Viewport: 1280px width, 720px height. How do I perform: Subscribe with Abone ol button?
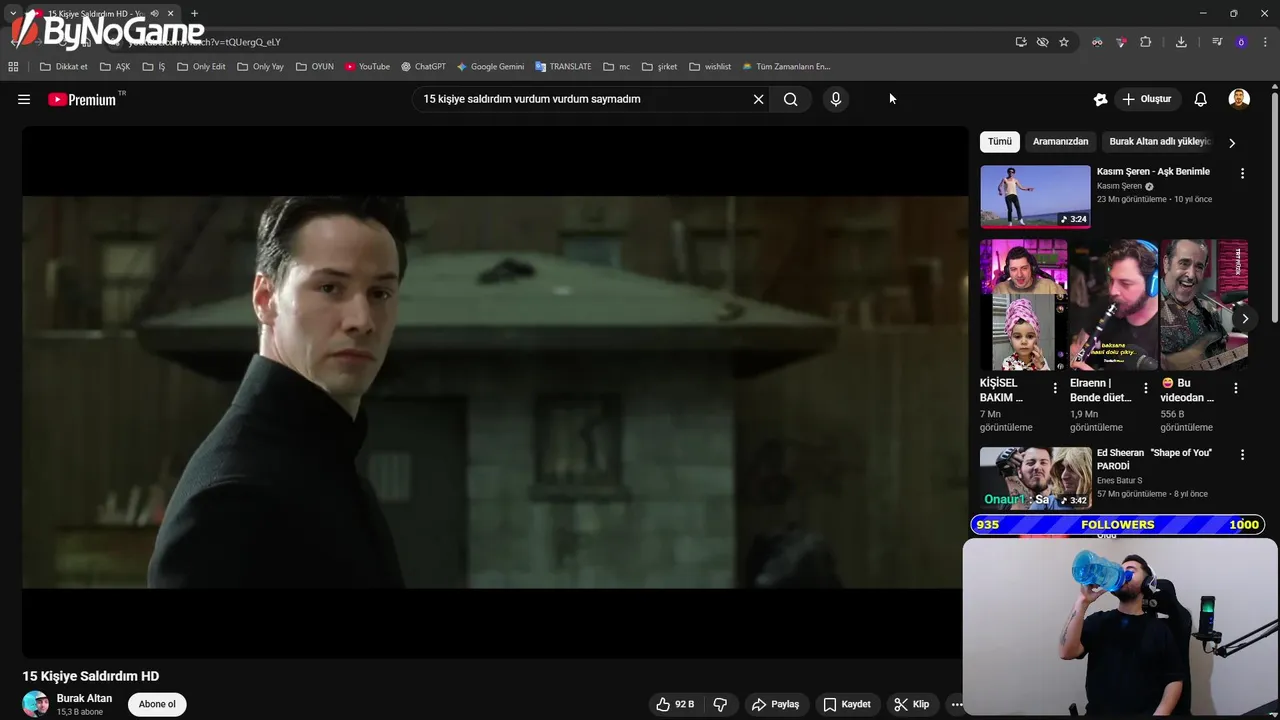(x=157, y=704)
